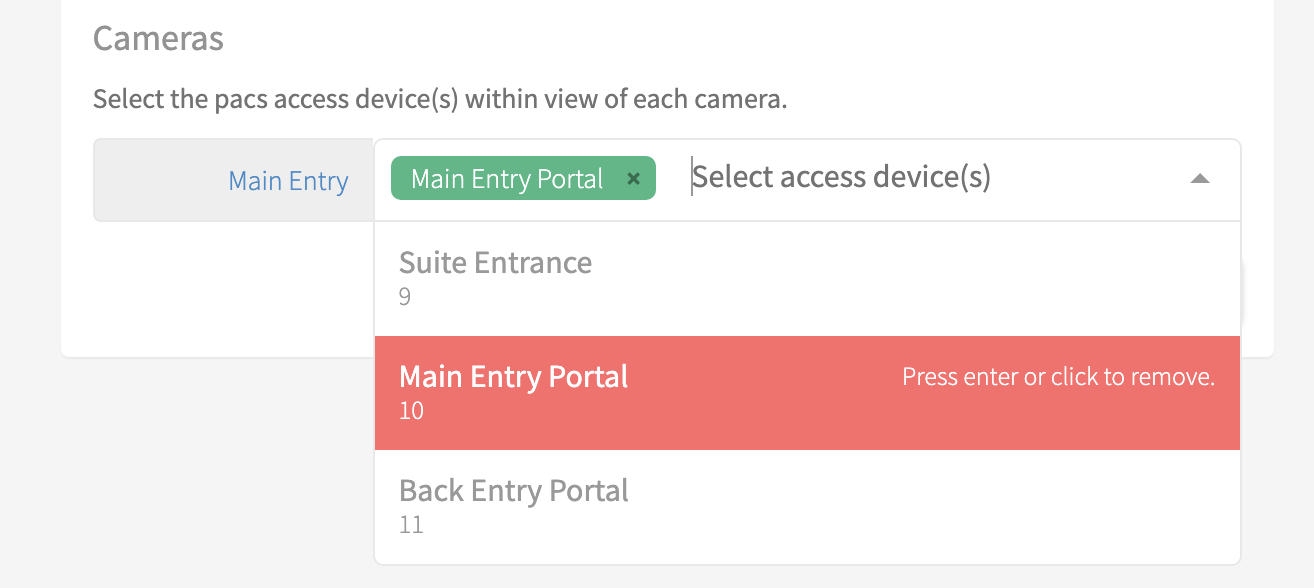Click empty space right of Suite Entrance
This screenshot has height=588, width=1314.
tap(900, 278)
